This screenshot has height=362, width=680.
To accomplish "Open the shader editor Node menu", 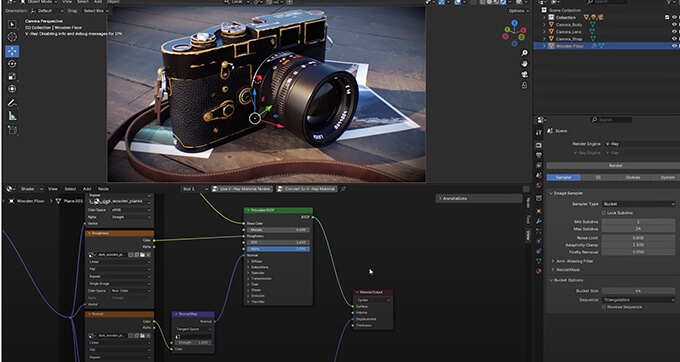I will click(103, 189).
